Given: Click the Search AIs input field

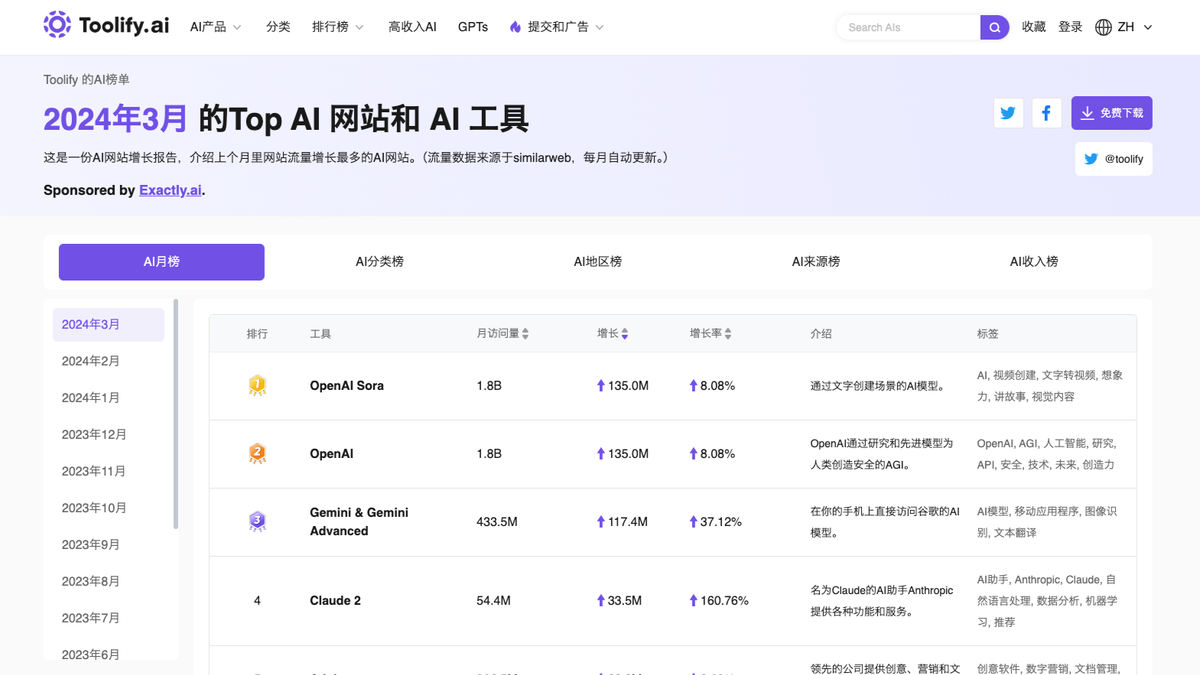Looking at the screenshot, I should click(908, 27).
